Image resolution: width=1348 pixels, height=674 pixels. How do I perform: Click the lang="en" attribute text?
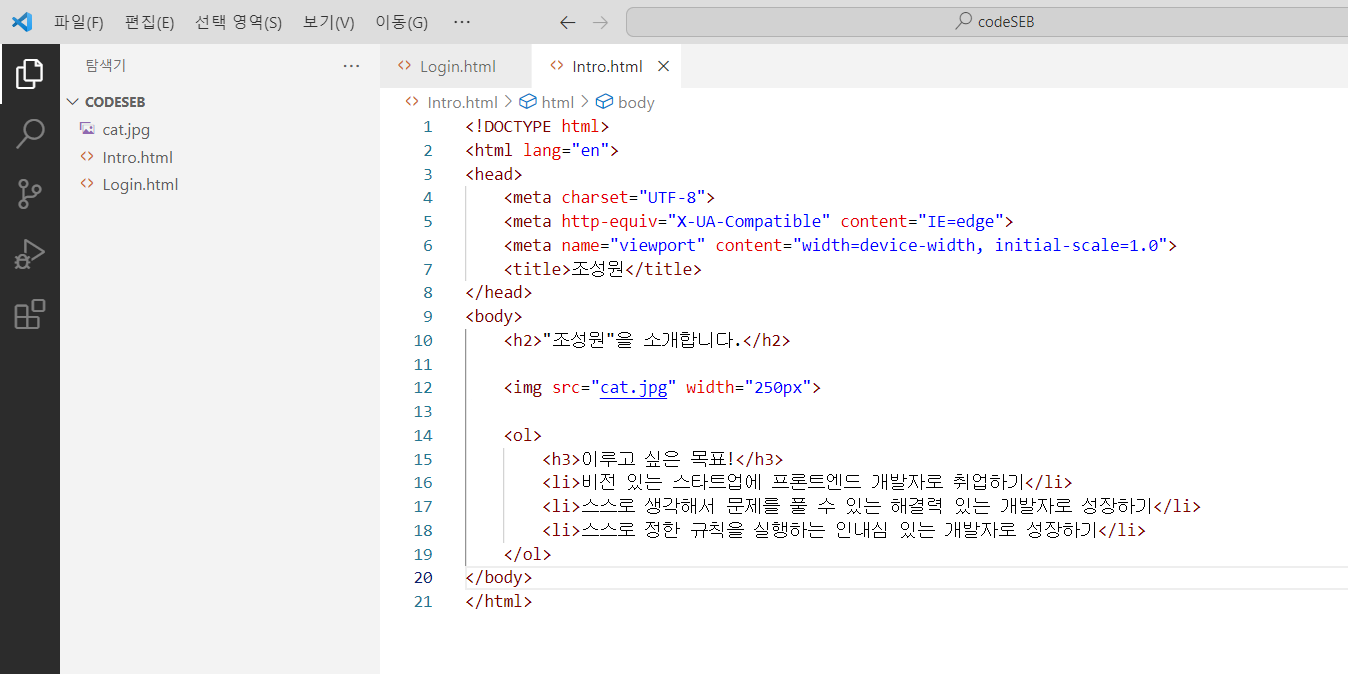(x=567, y=150)
